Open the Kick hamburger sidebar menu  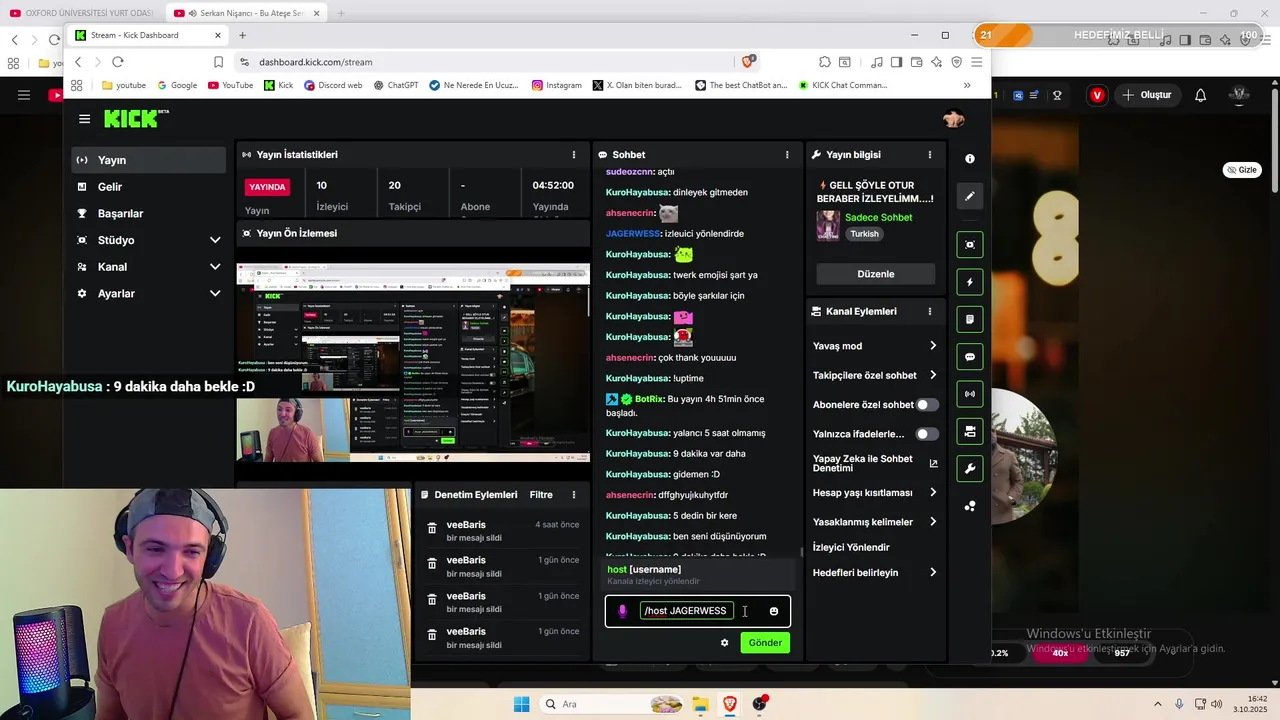tap(84, 119)
